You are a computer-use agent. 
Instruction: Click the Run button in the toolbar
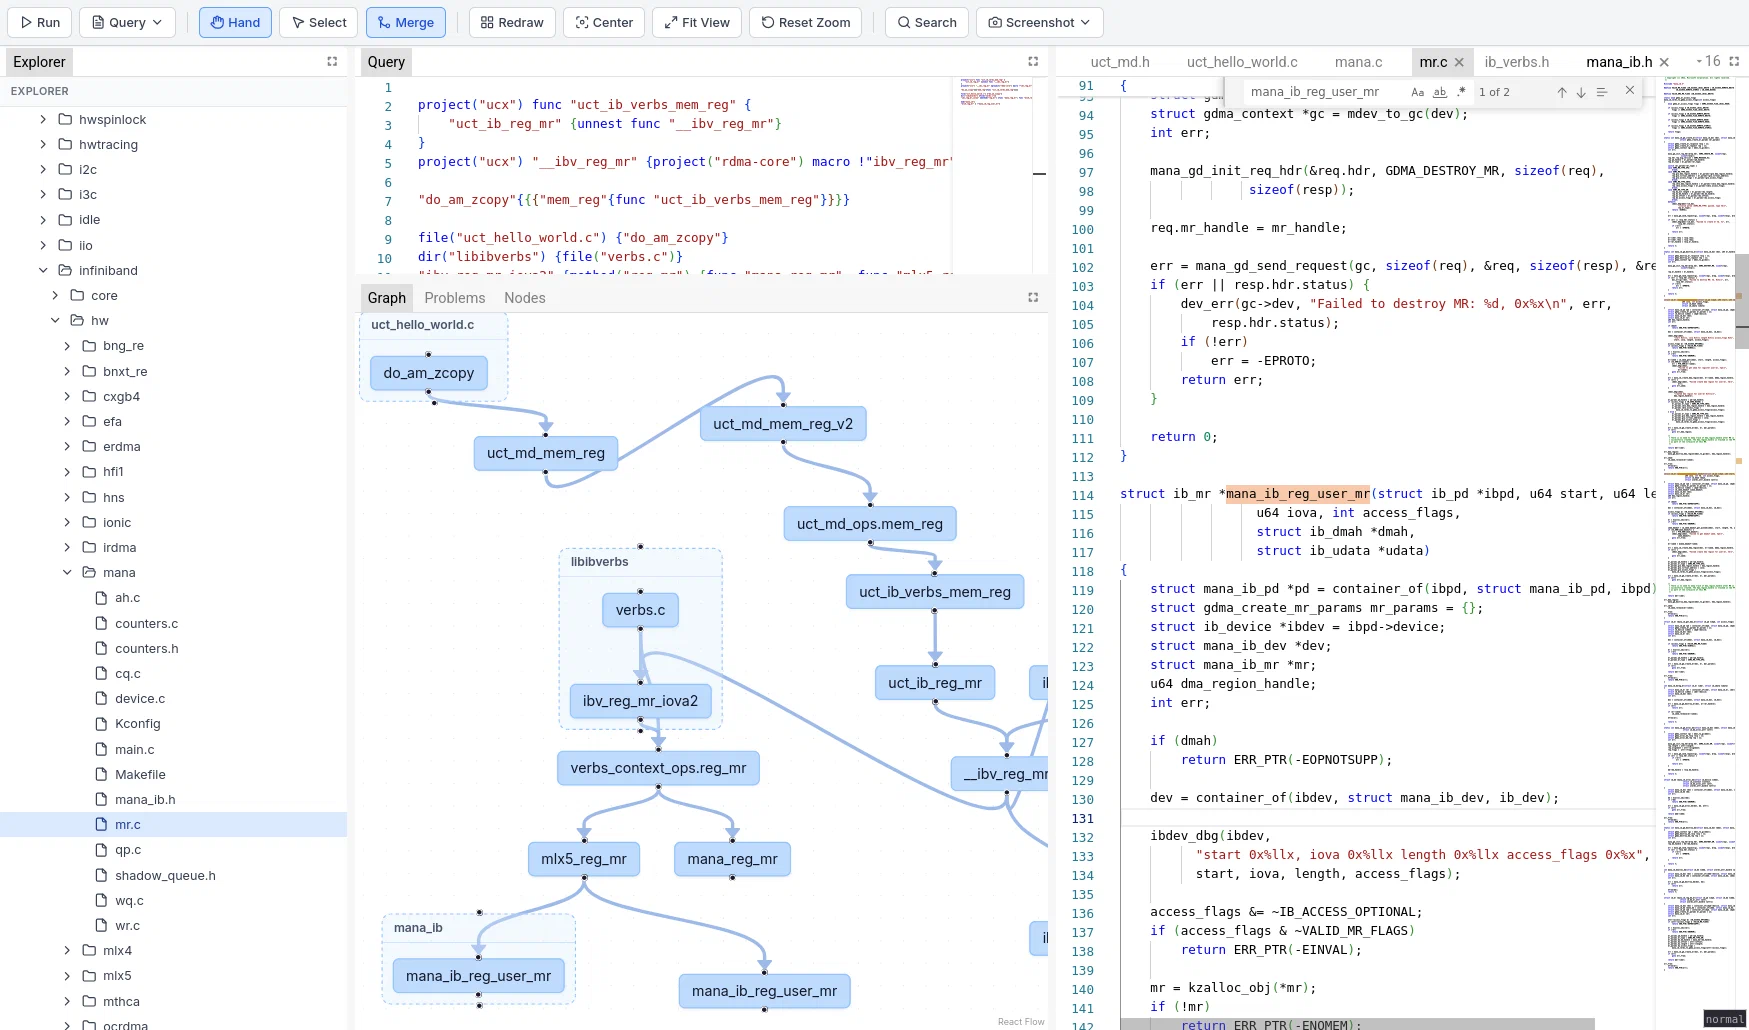coord(39,22)
